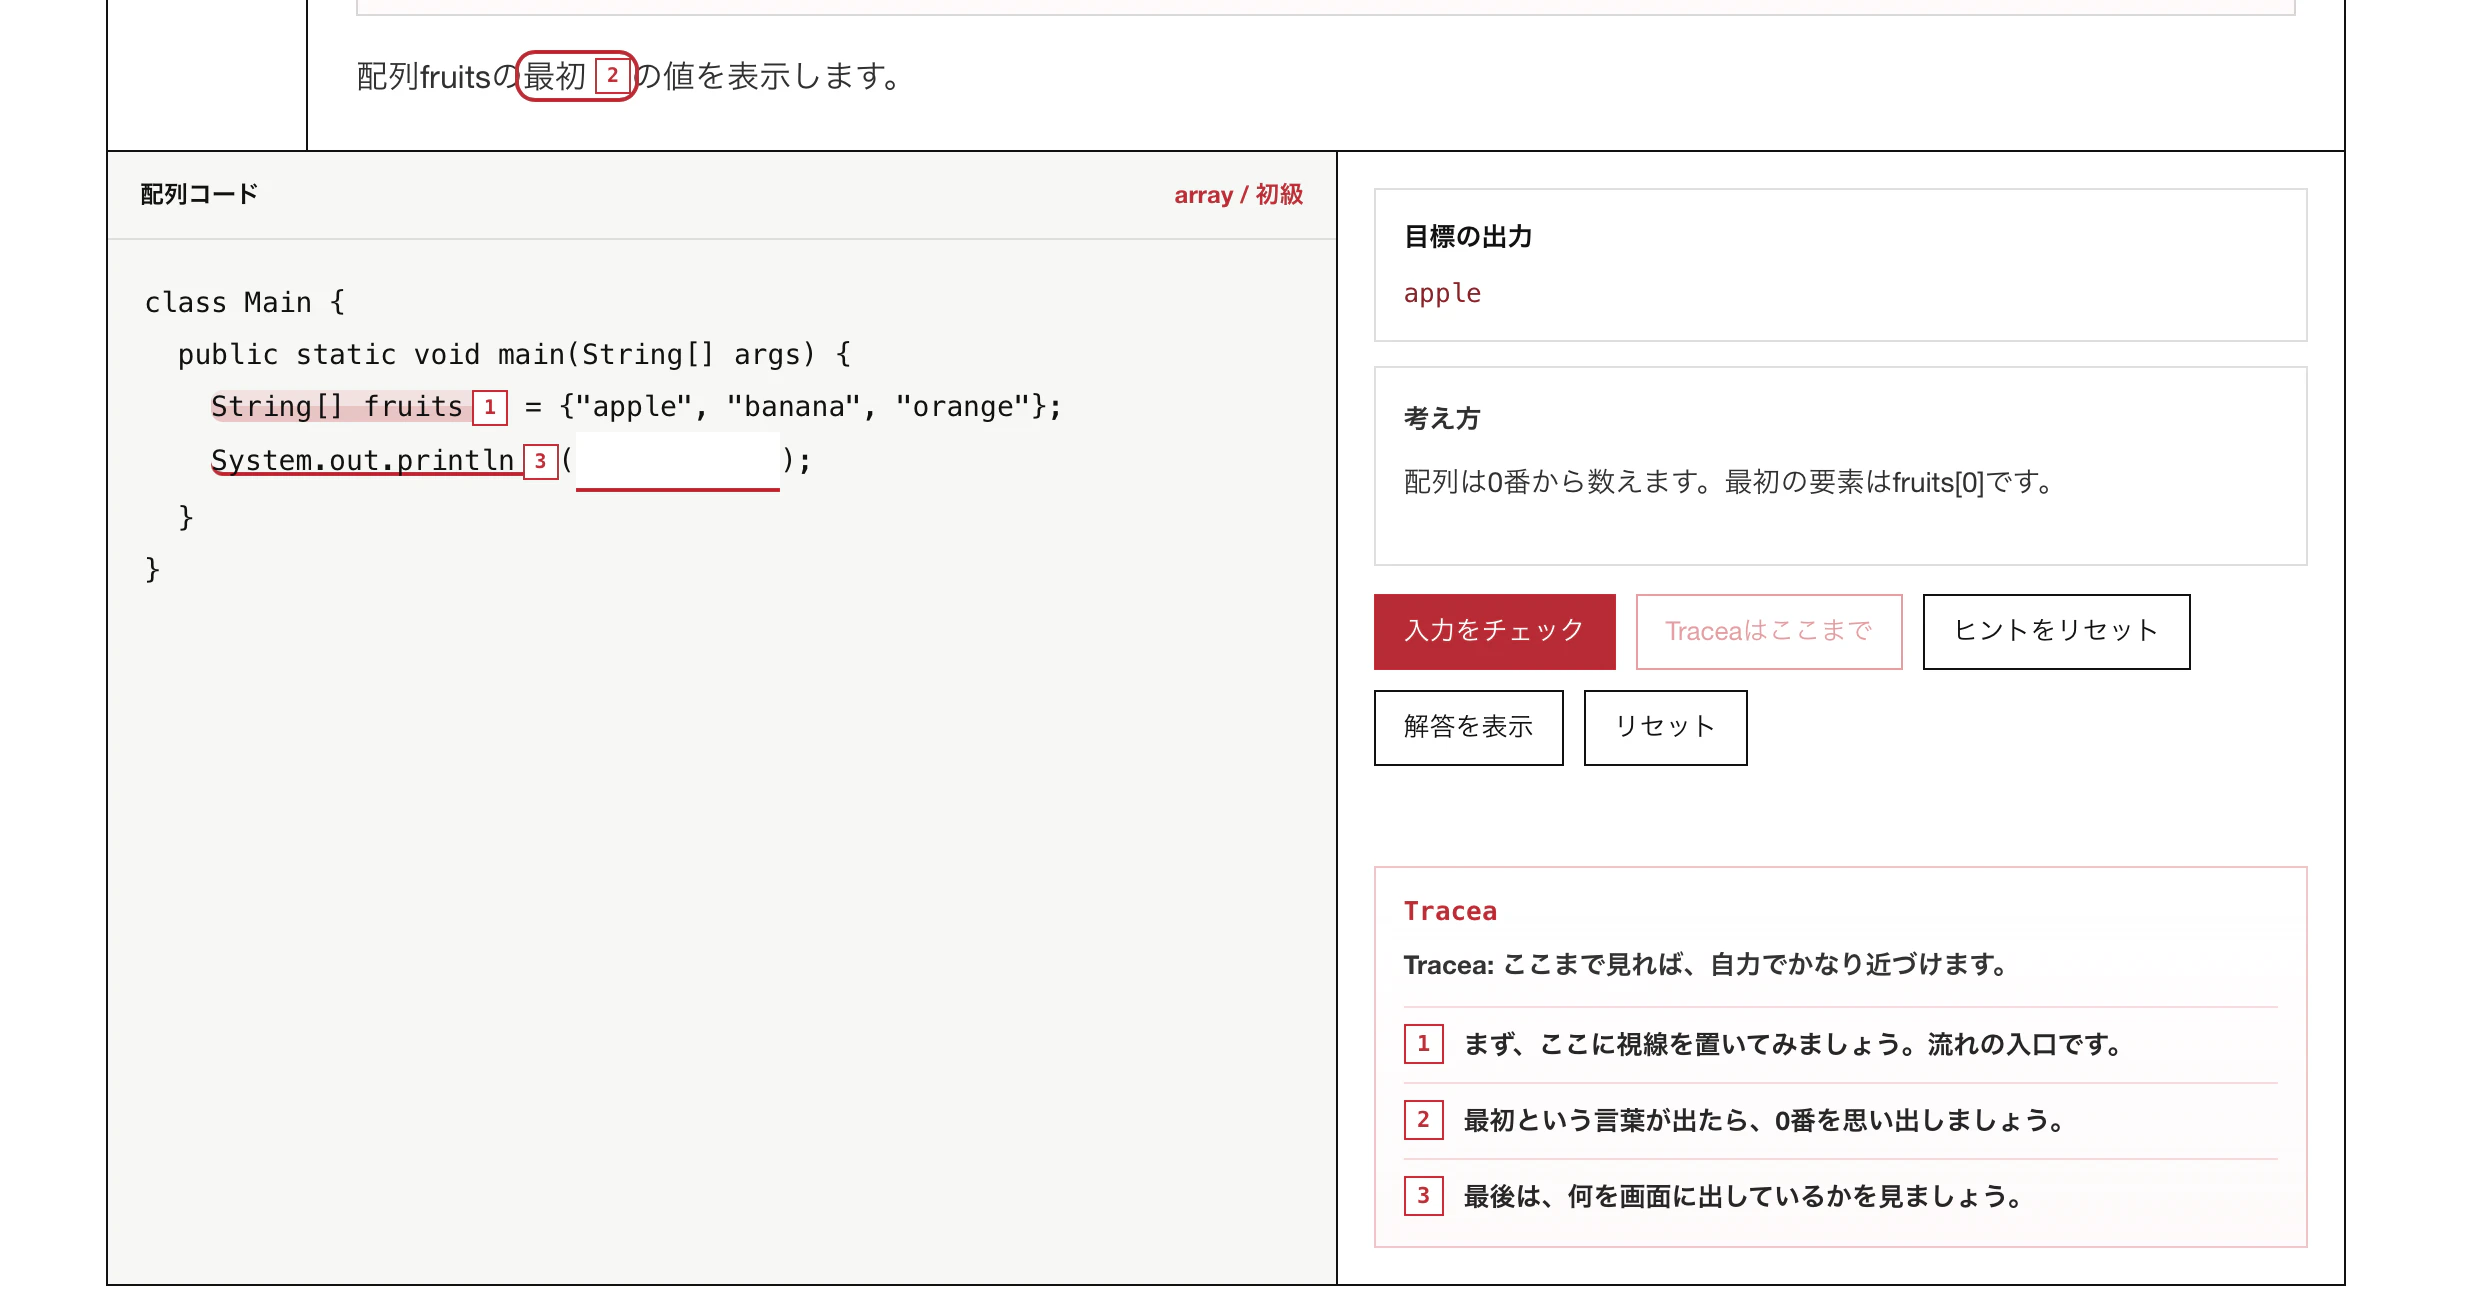The height and width of the screenshot is (1306, 2488).
Task: Click the 'class Main {' code line
Action: point(245,302)
